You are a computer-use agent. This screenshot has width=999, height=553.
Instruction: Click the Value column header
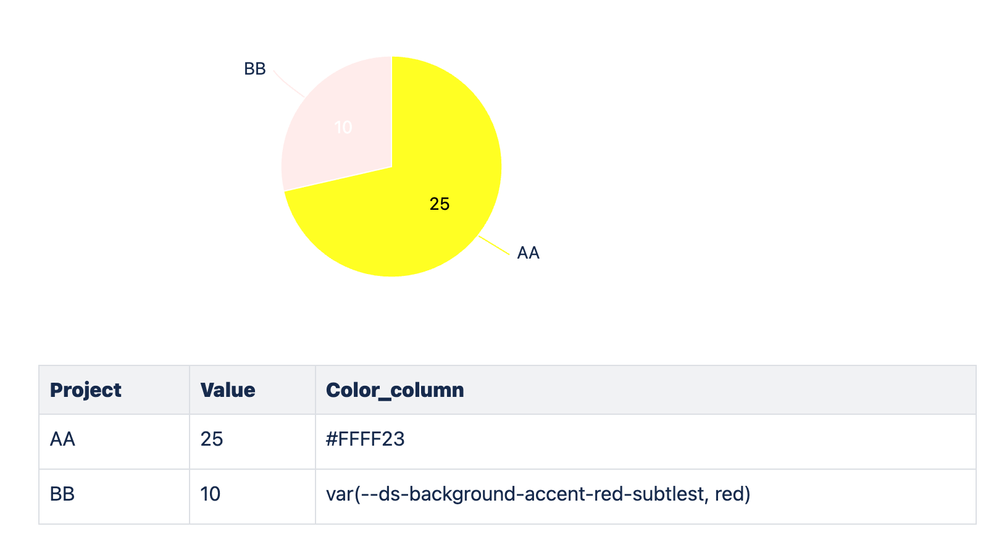coord(252,390)
